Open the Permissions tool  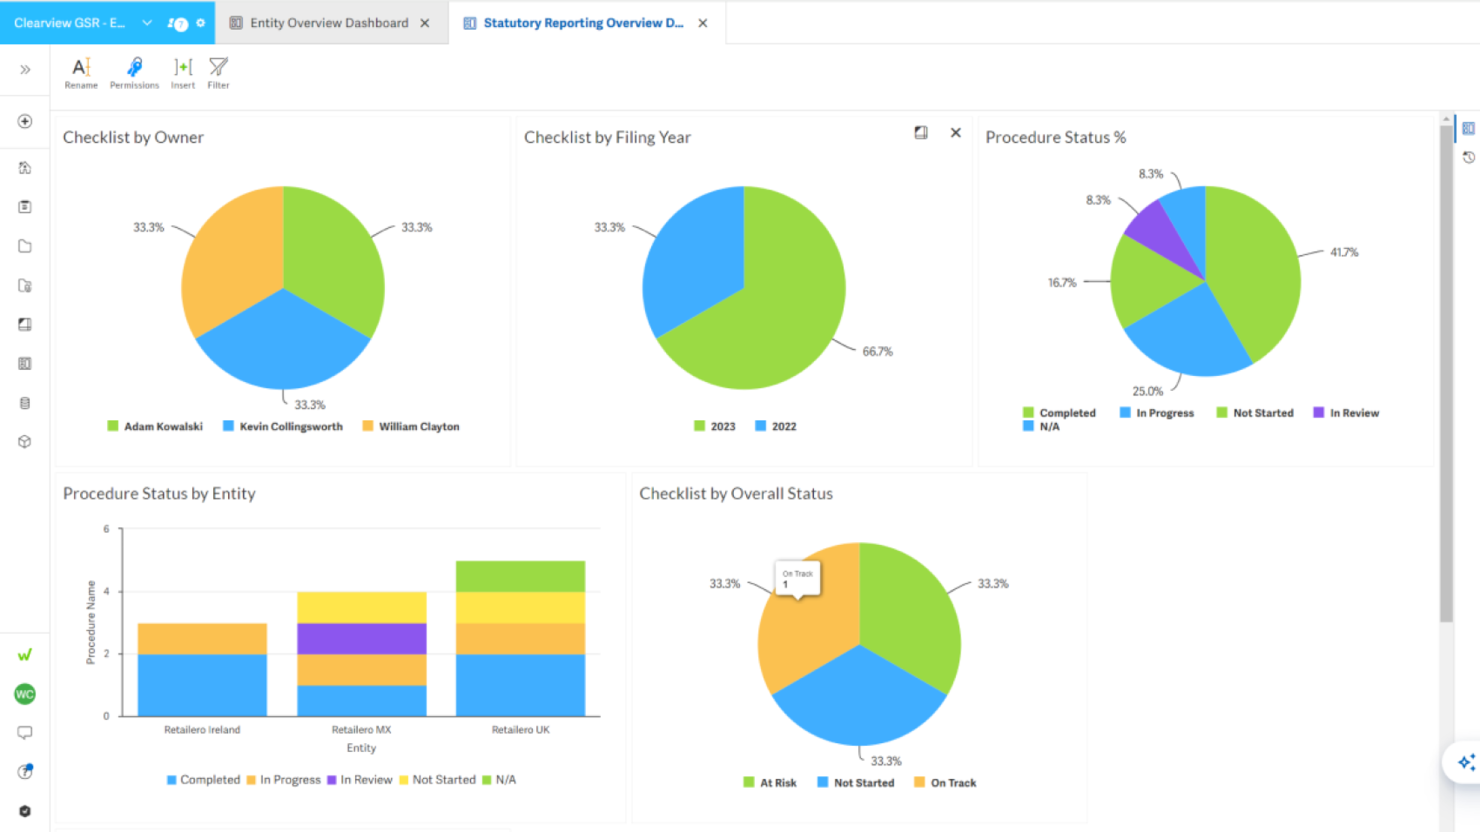134,72
